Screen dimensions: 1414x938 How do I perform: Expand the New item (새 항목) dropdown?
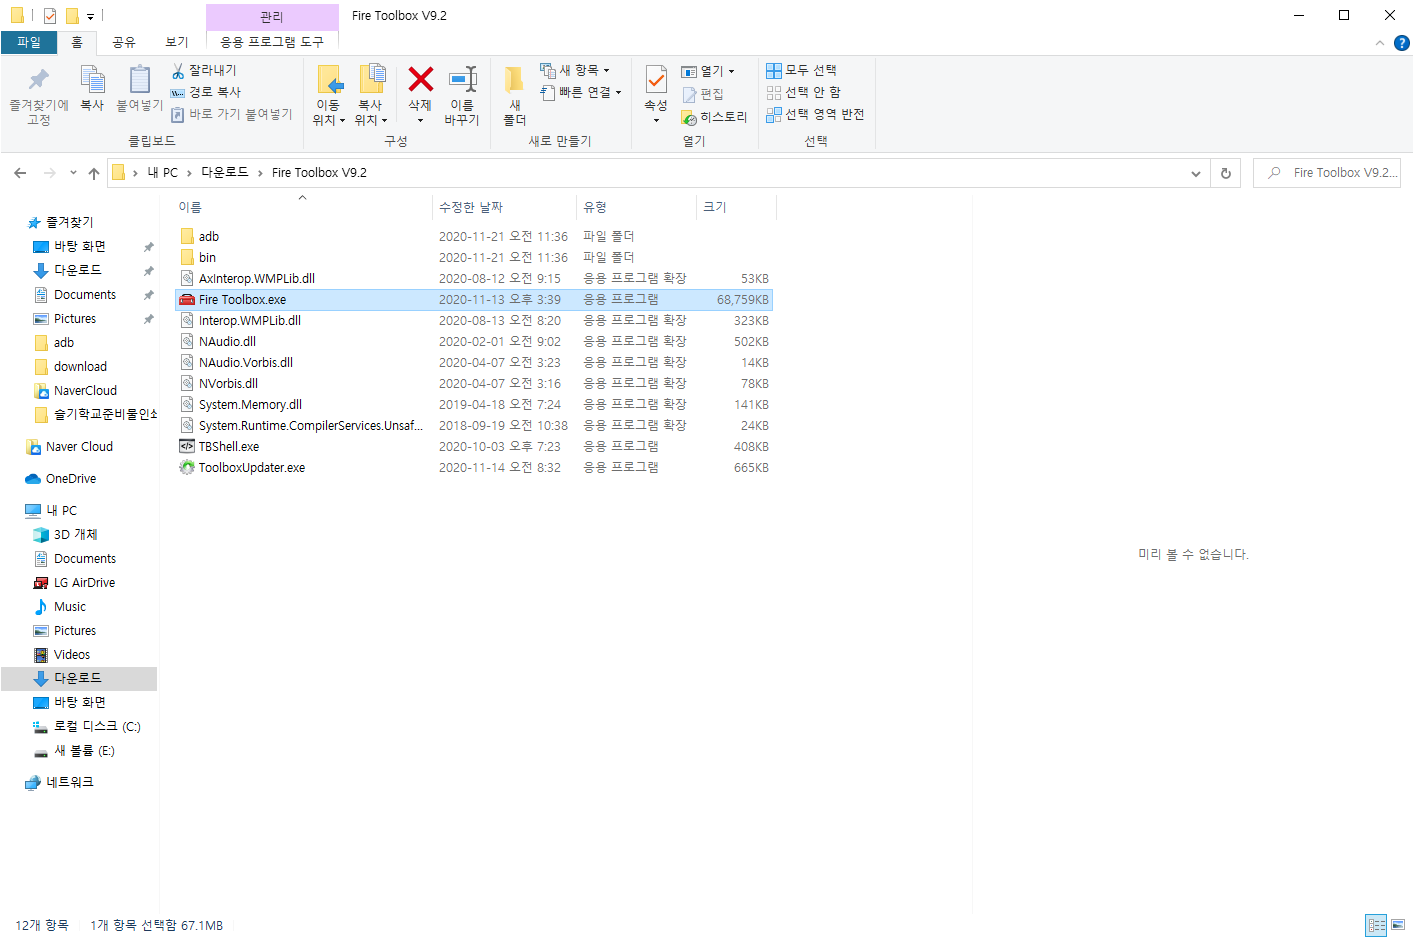[575, 70]
